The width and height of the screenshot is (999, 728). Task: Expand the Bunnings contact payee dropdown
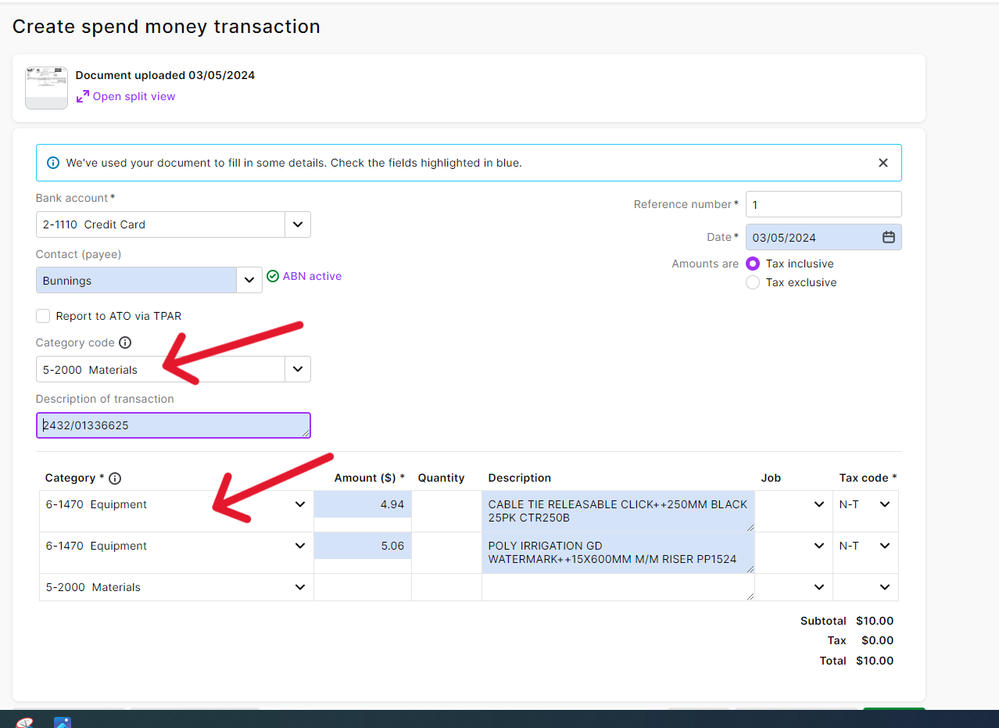[x=249, y=281]
